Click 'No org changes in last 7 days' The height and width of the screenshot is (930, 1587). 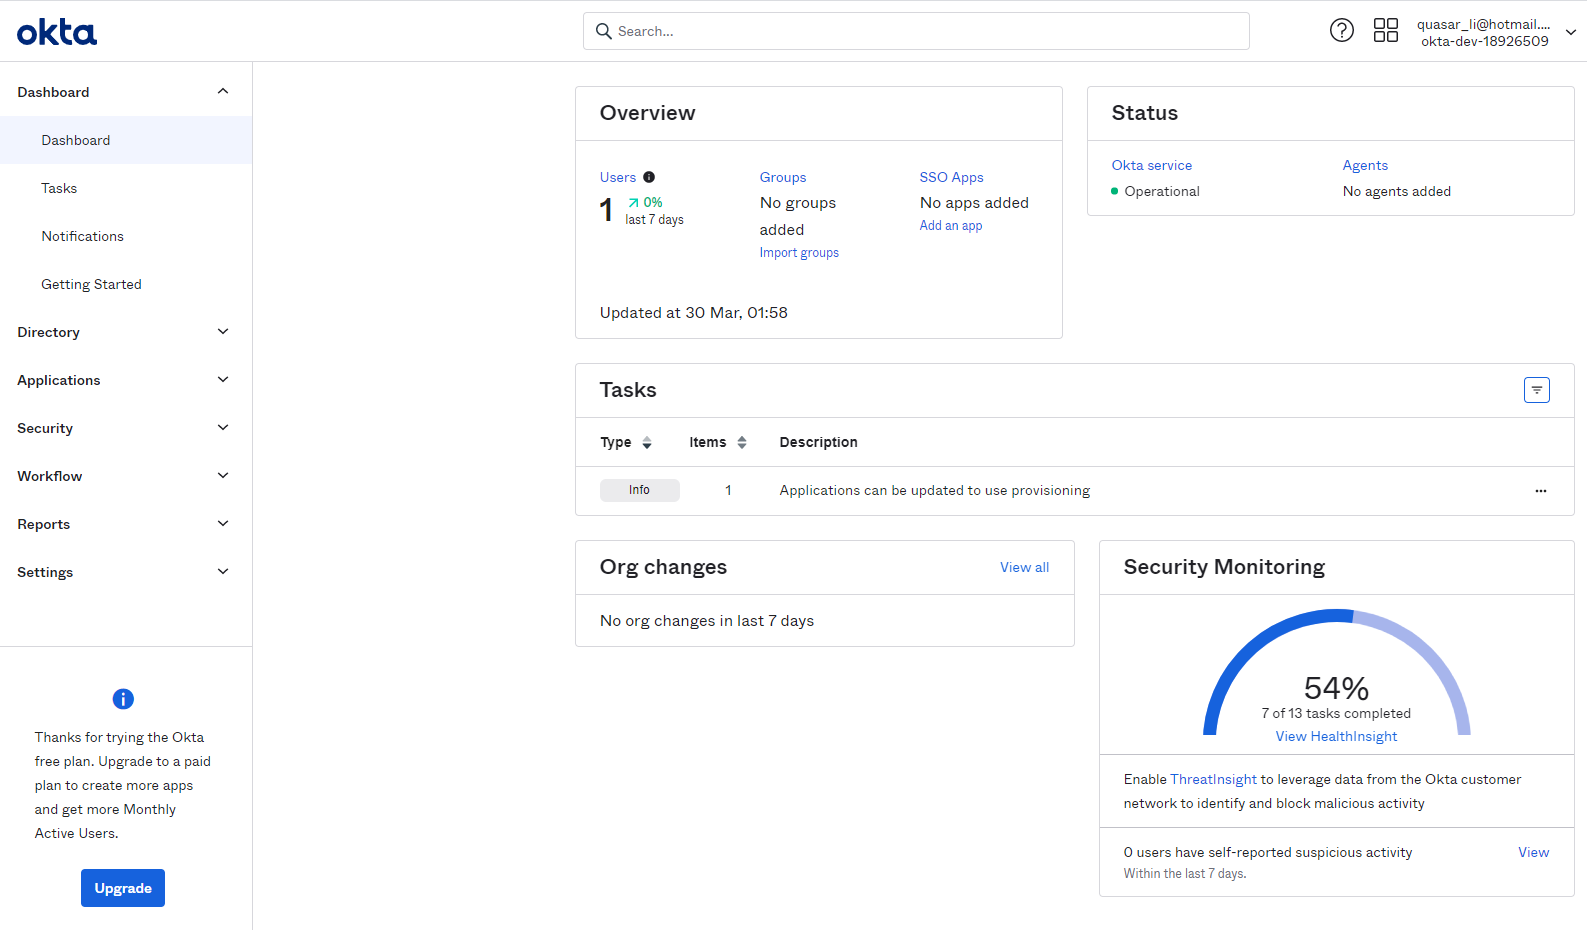point(707,621)
